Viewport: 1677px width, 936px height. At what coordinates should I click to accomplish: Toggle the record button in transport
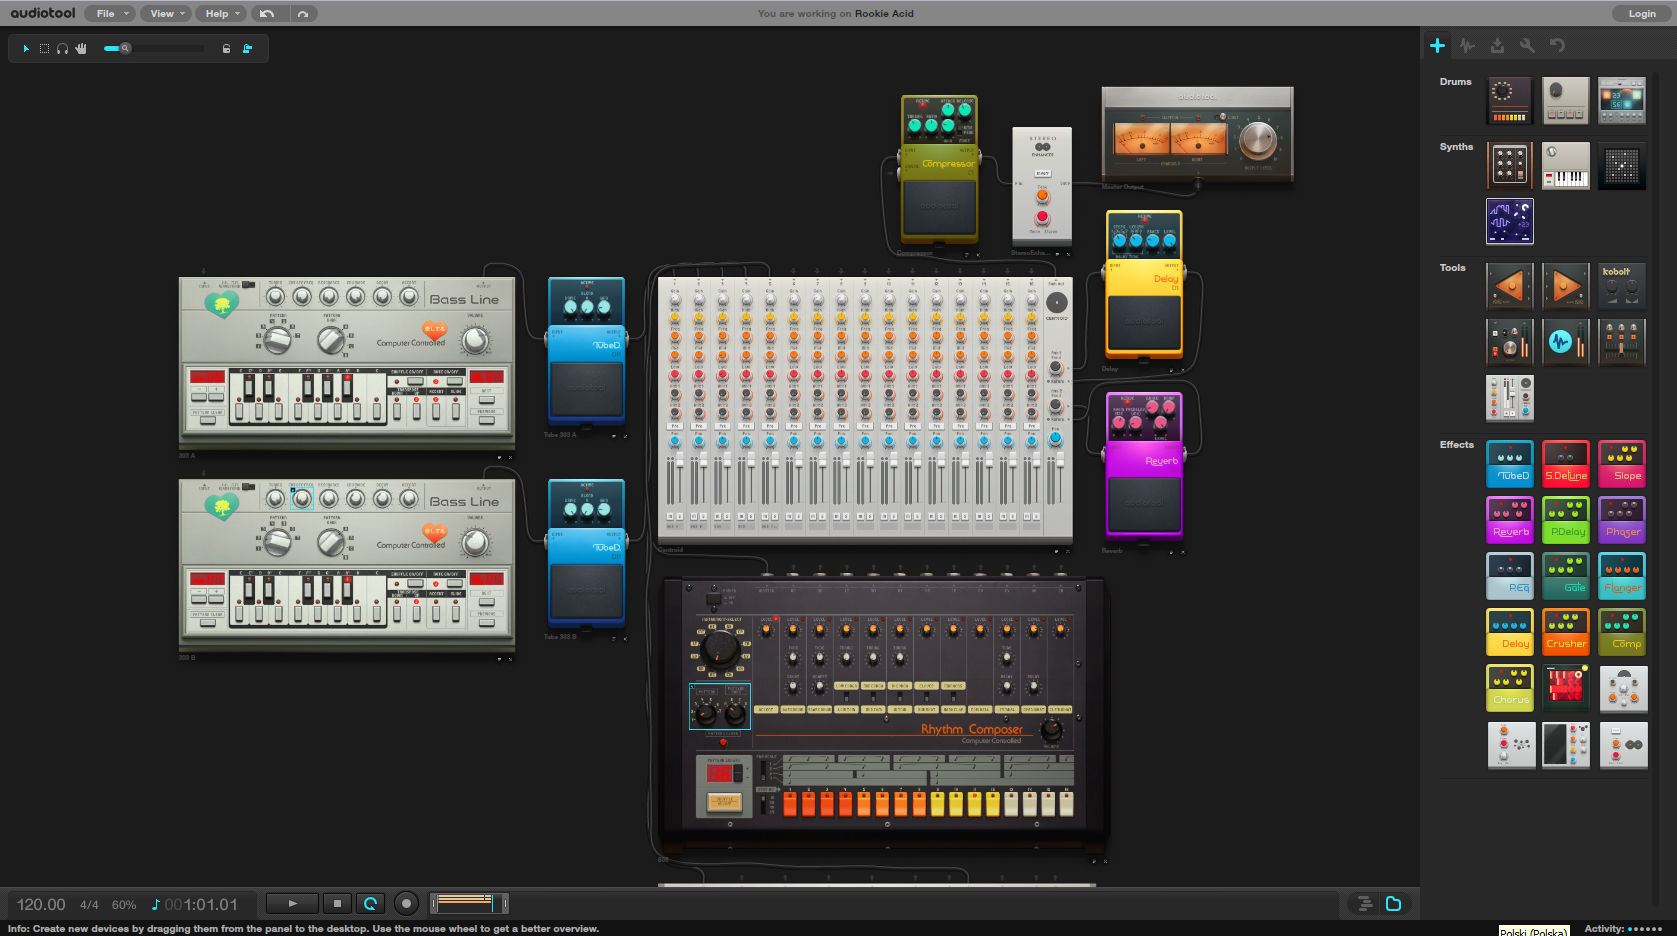click(406, 904)
